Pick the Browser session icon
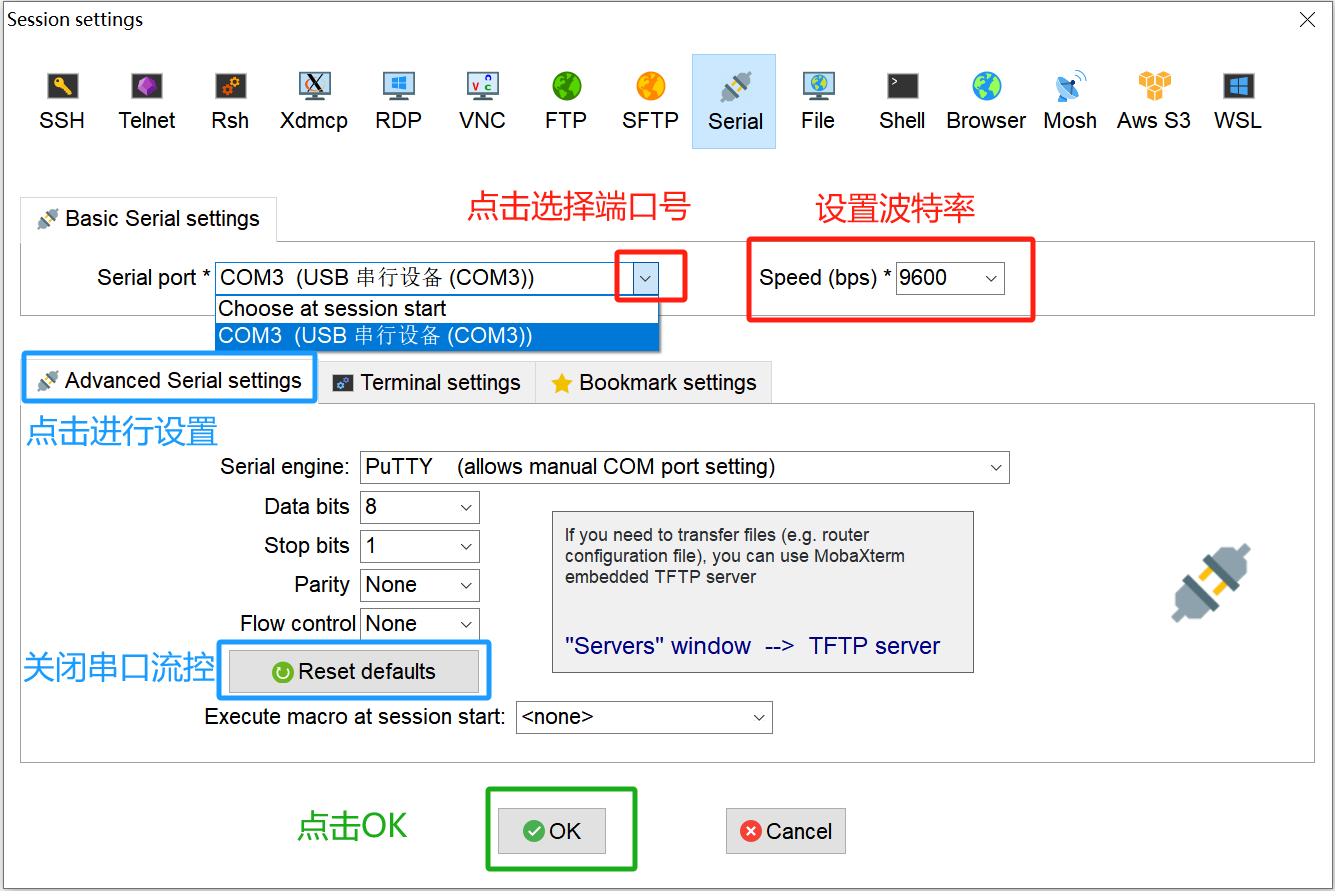 pyautogui.click(x=986, y=101)
